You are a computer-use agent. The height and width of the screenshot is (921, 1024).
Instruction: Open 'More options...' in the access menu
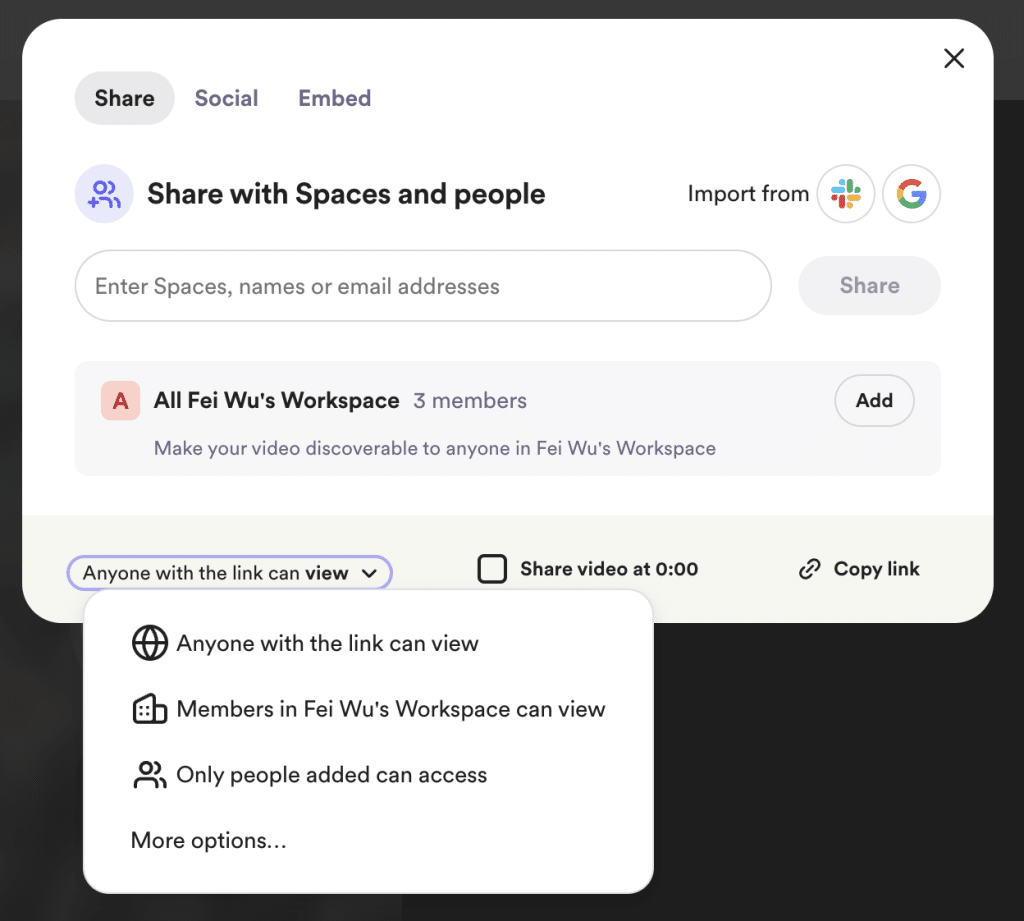click(208, 841)
